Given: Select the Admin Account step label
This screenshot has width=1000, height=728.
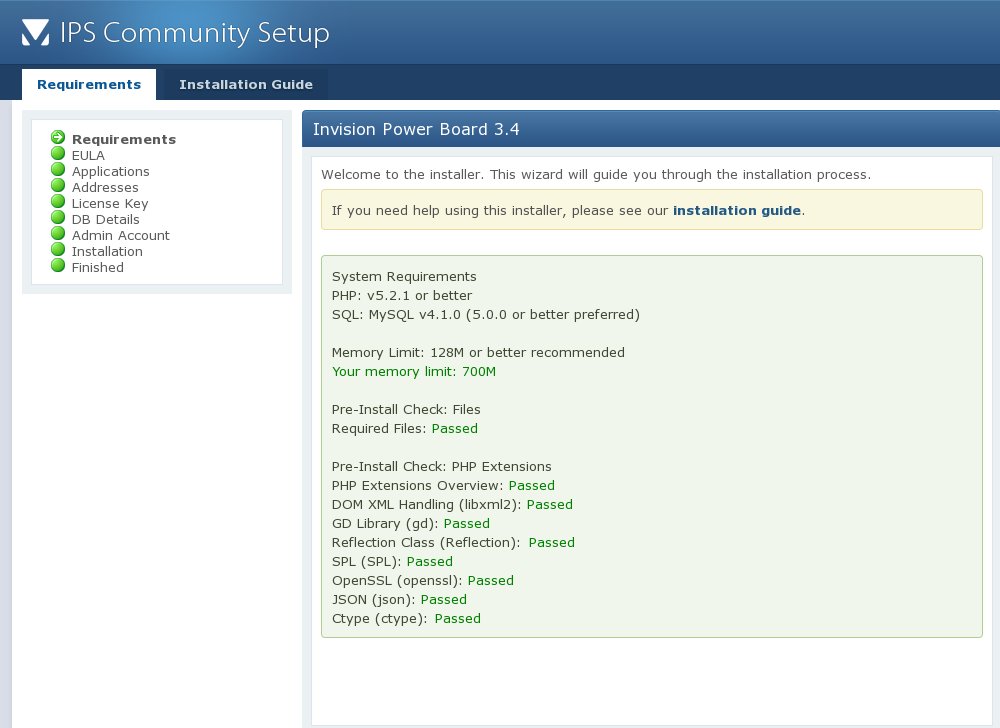Looking at the screenshot, I should 121,235.
